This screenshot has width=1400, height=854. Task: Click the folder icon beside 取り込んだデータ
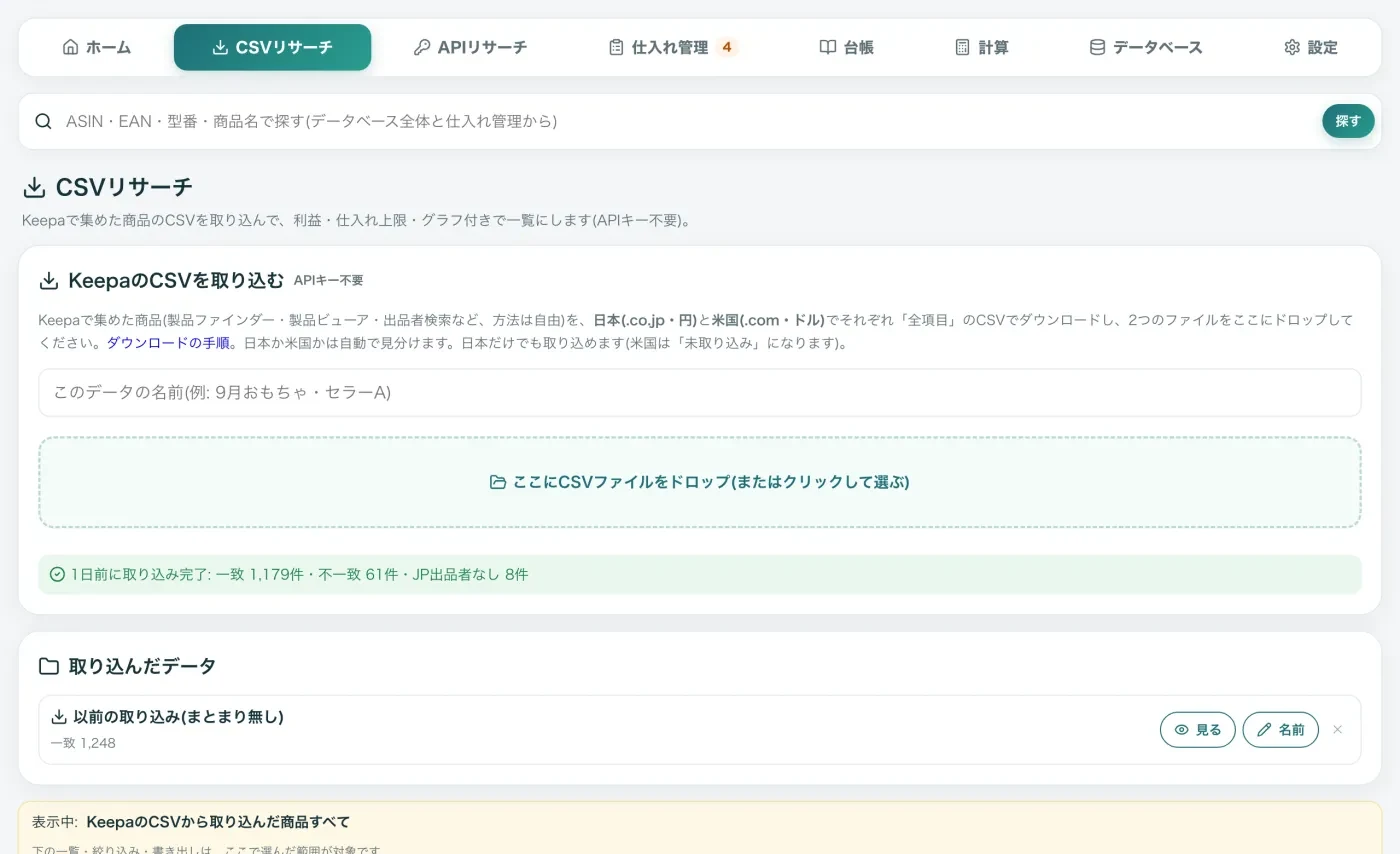48,666
